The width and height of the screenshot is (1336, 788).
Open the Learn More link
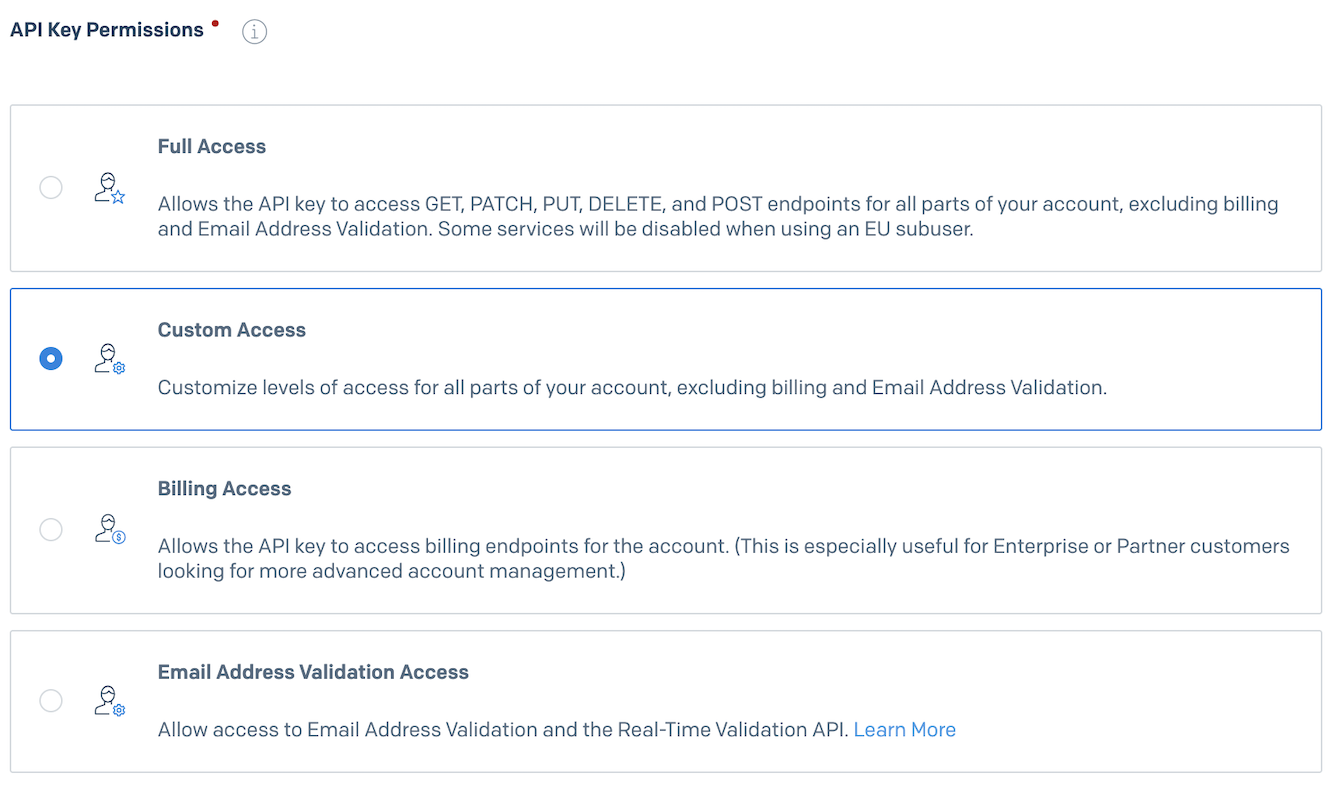click(x=905, y=730)
